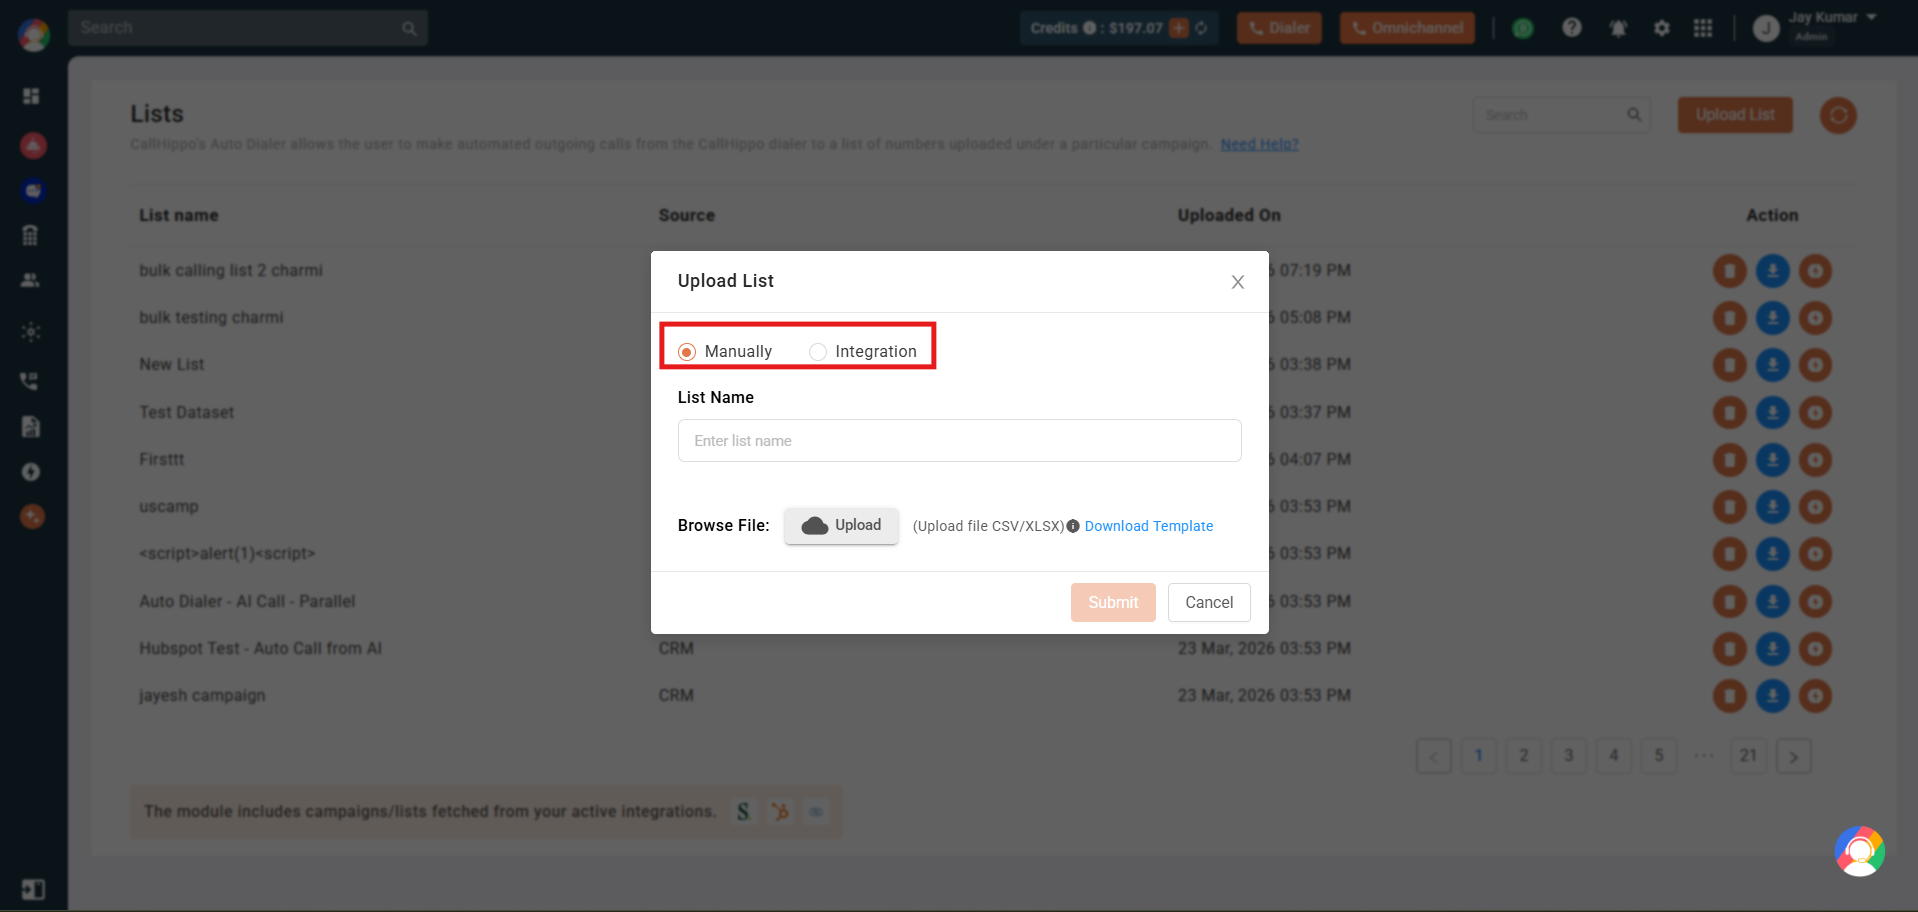Image resolution: width=1918 pixels, height=912 pixels.
Task: Expand the sidebar using bottom toggle icon
Action: [33, 889]
